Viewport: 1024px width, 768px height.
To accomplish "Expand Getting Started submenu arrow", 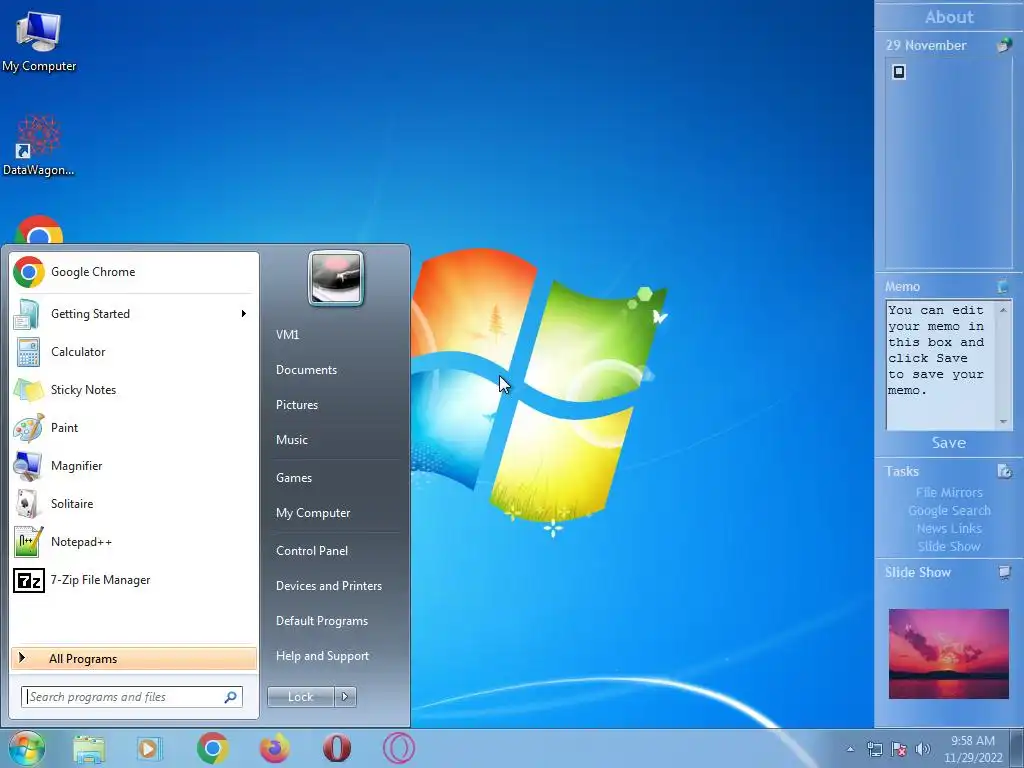I will pos(244,313).
